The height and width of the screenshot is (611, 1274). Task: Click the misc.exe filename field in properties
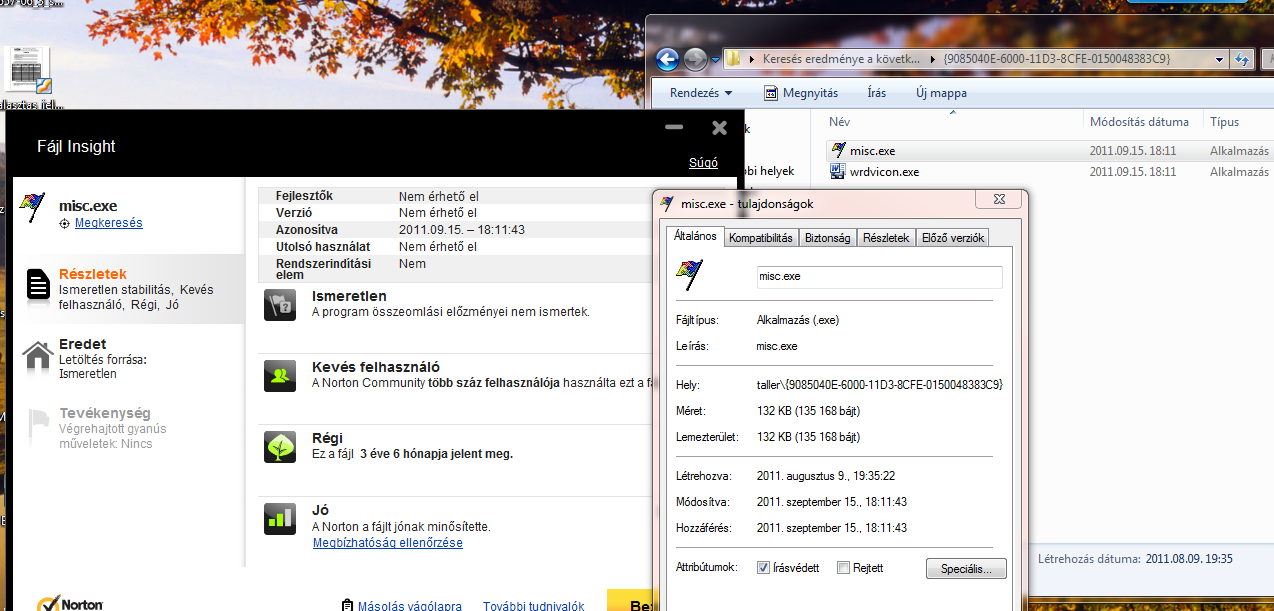pos(880,276)
